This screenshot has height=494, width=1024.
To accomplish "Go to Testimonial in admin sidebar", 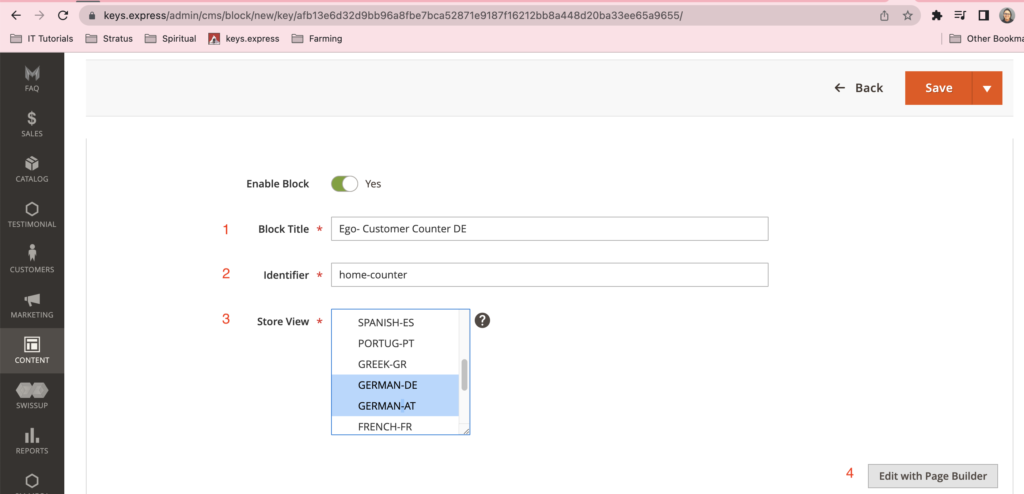I will (32, 214).
